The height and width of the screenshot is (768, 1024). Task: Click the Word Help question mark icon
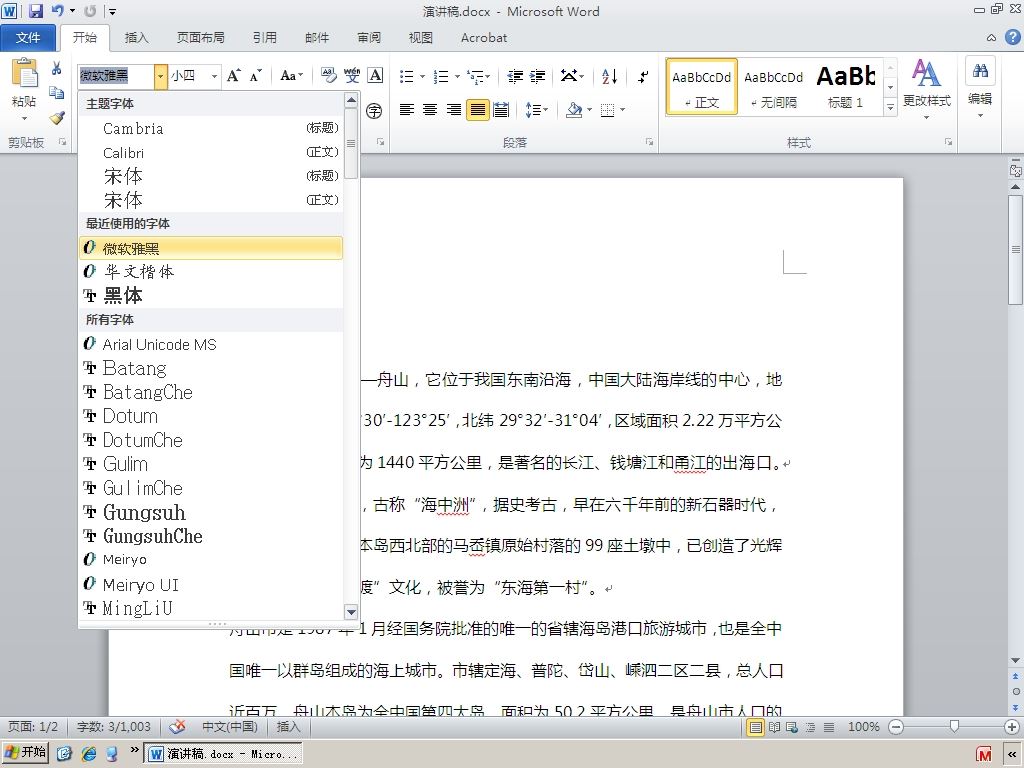coord(1012,37)
